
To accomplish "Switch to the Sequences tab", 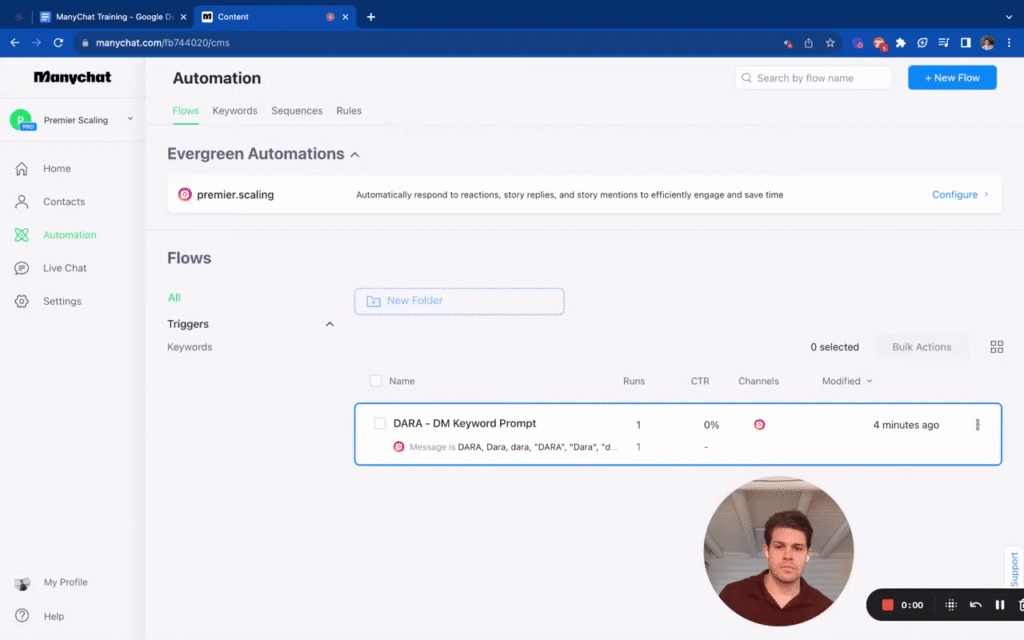I will pos(296,110).
